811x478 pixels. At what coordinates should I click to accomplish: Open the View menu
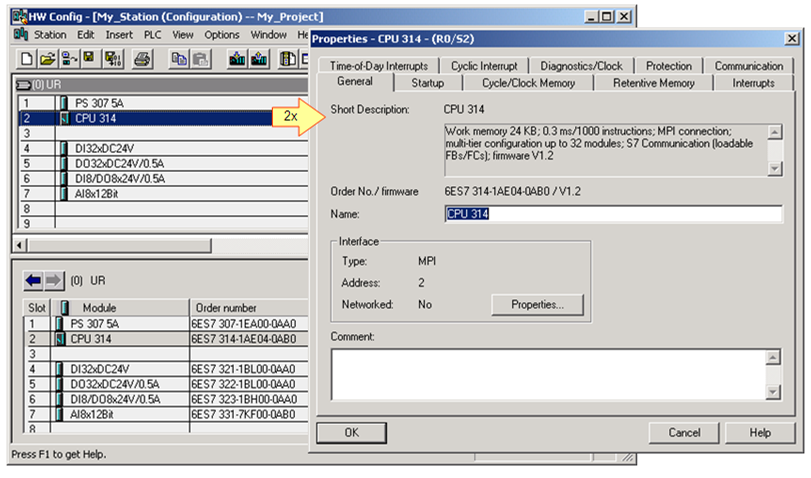click(x=183, y=35)
